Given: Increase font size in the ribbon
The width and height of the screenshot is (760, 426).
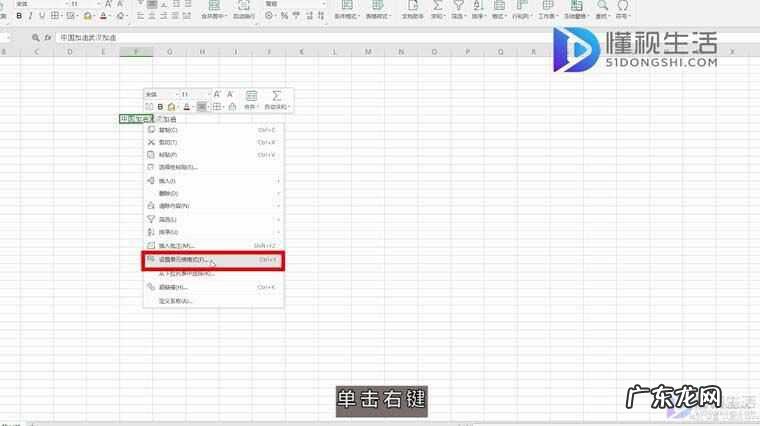Looking at the screenshot, I should pos(108,4).
